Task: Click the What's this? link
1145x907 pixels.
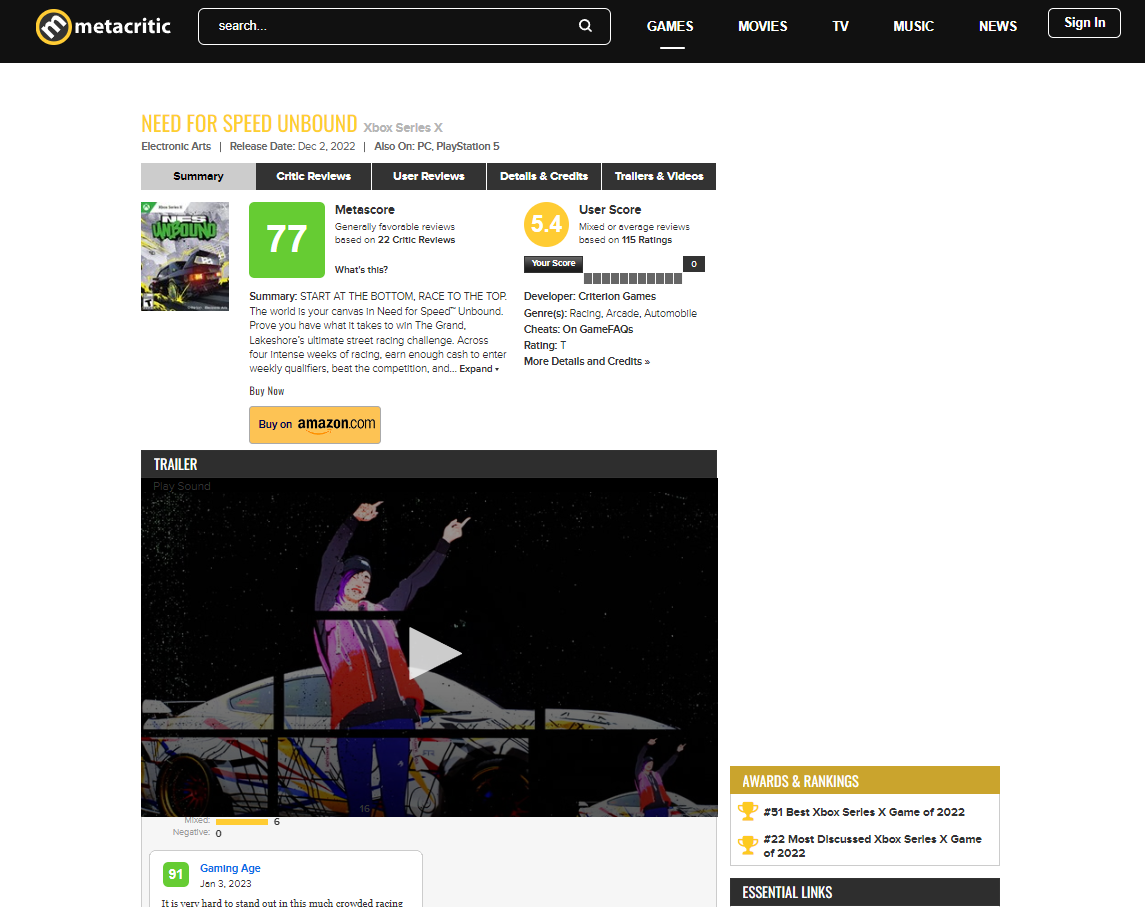Action: pos(361,269)
